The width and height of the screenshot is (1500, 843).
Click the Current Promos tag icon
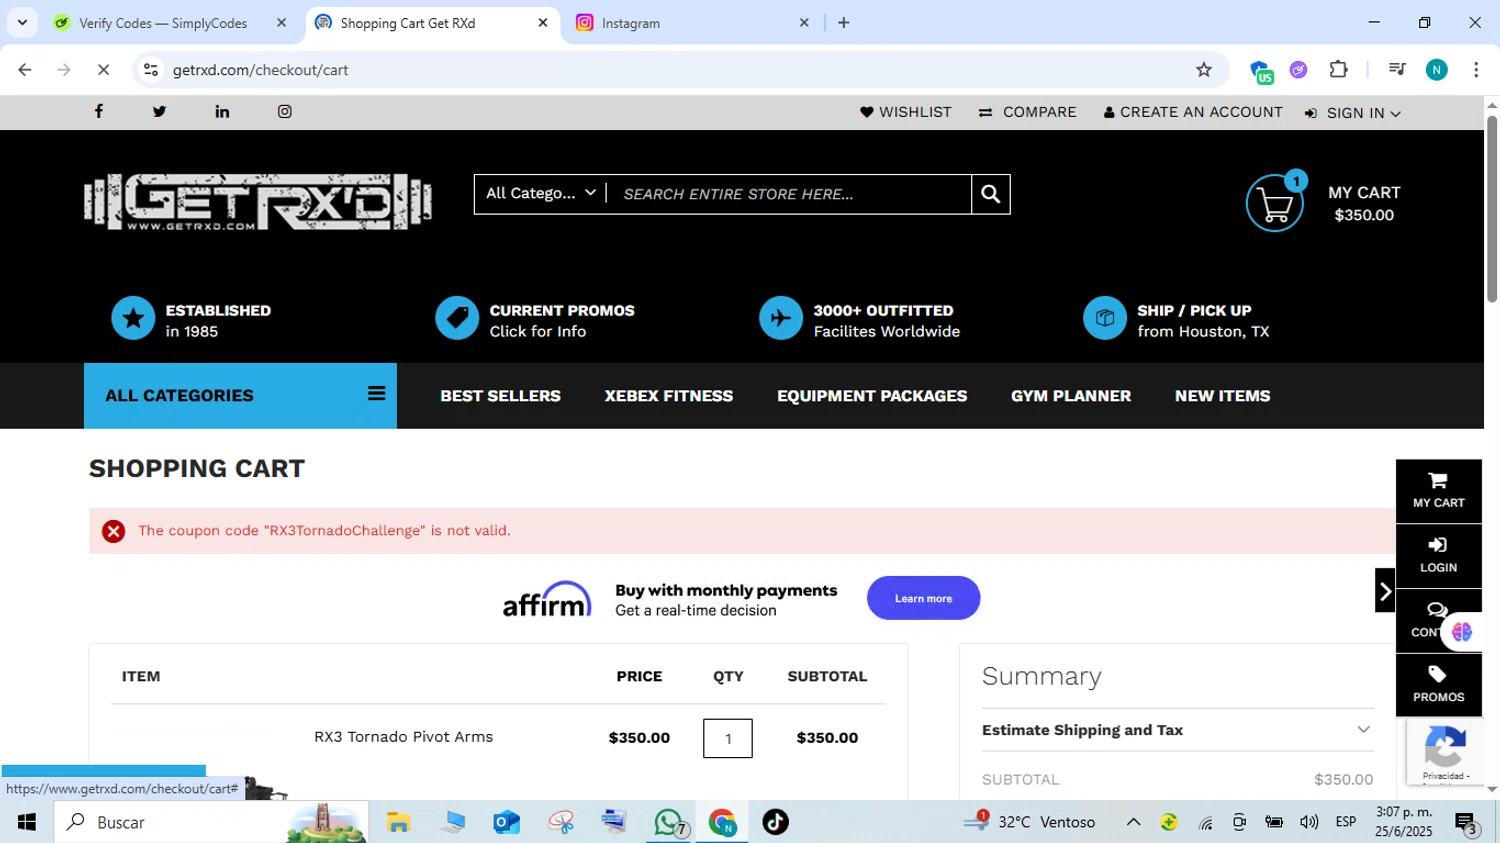point(457,319)
